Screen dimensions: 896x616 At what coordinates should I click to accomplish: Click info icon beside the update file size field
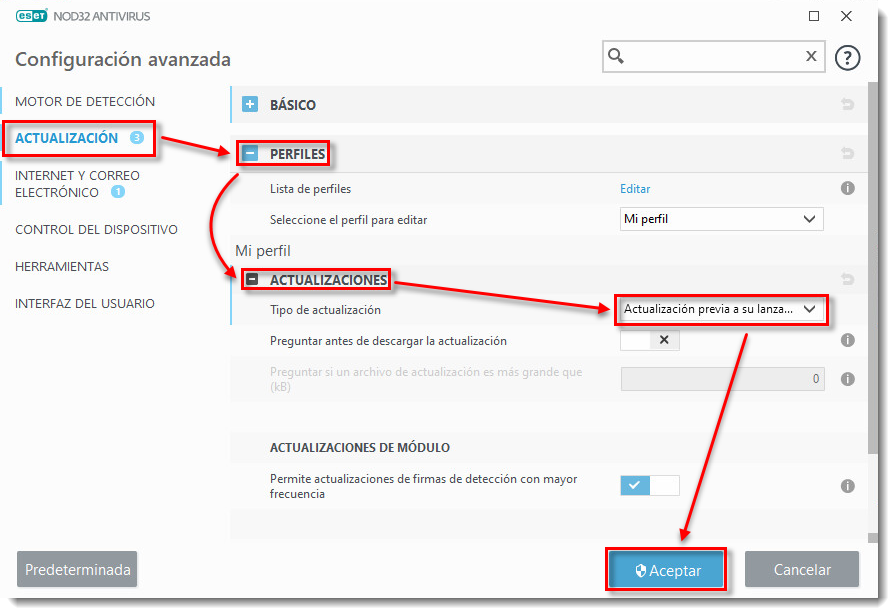tap(847, 379)
